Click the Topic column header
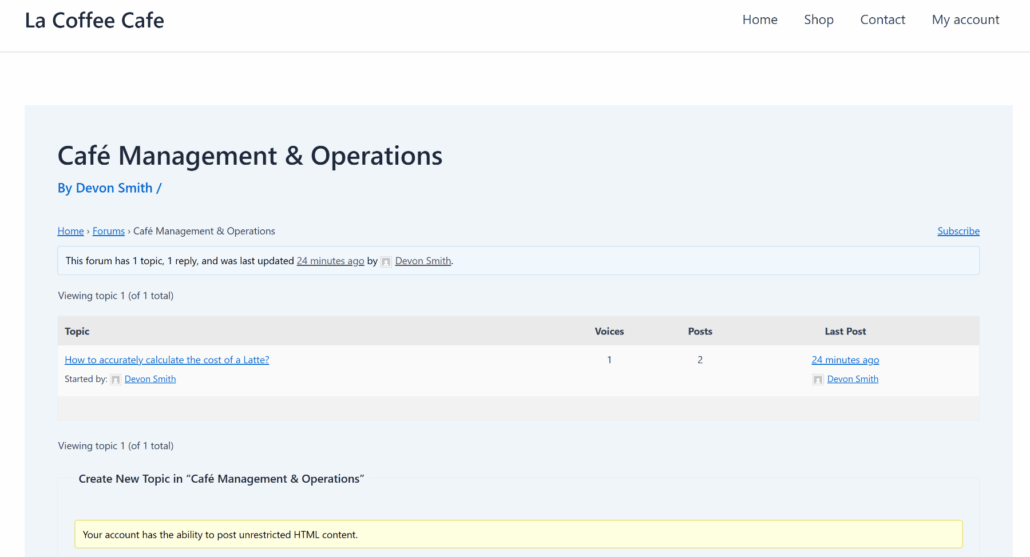1030x557 pixels. (x=77, y=332)
